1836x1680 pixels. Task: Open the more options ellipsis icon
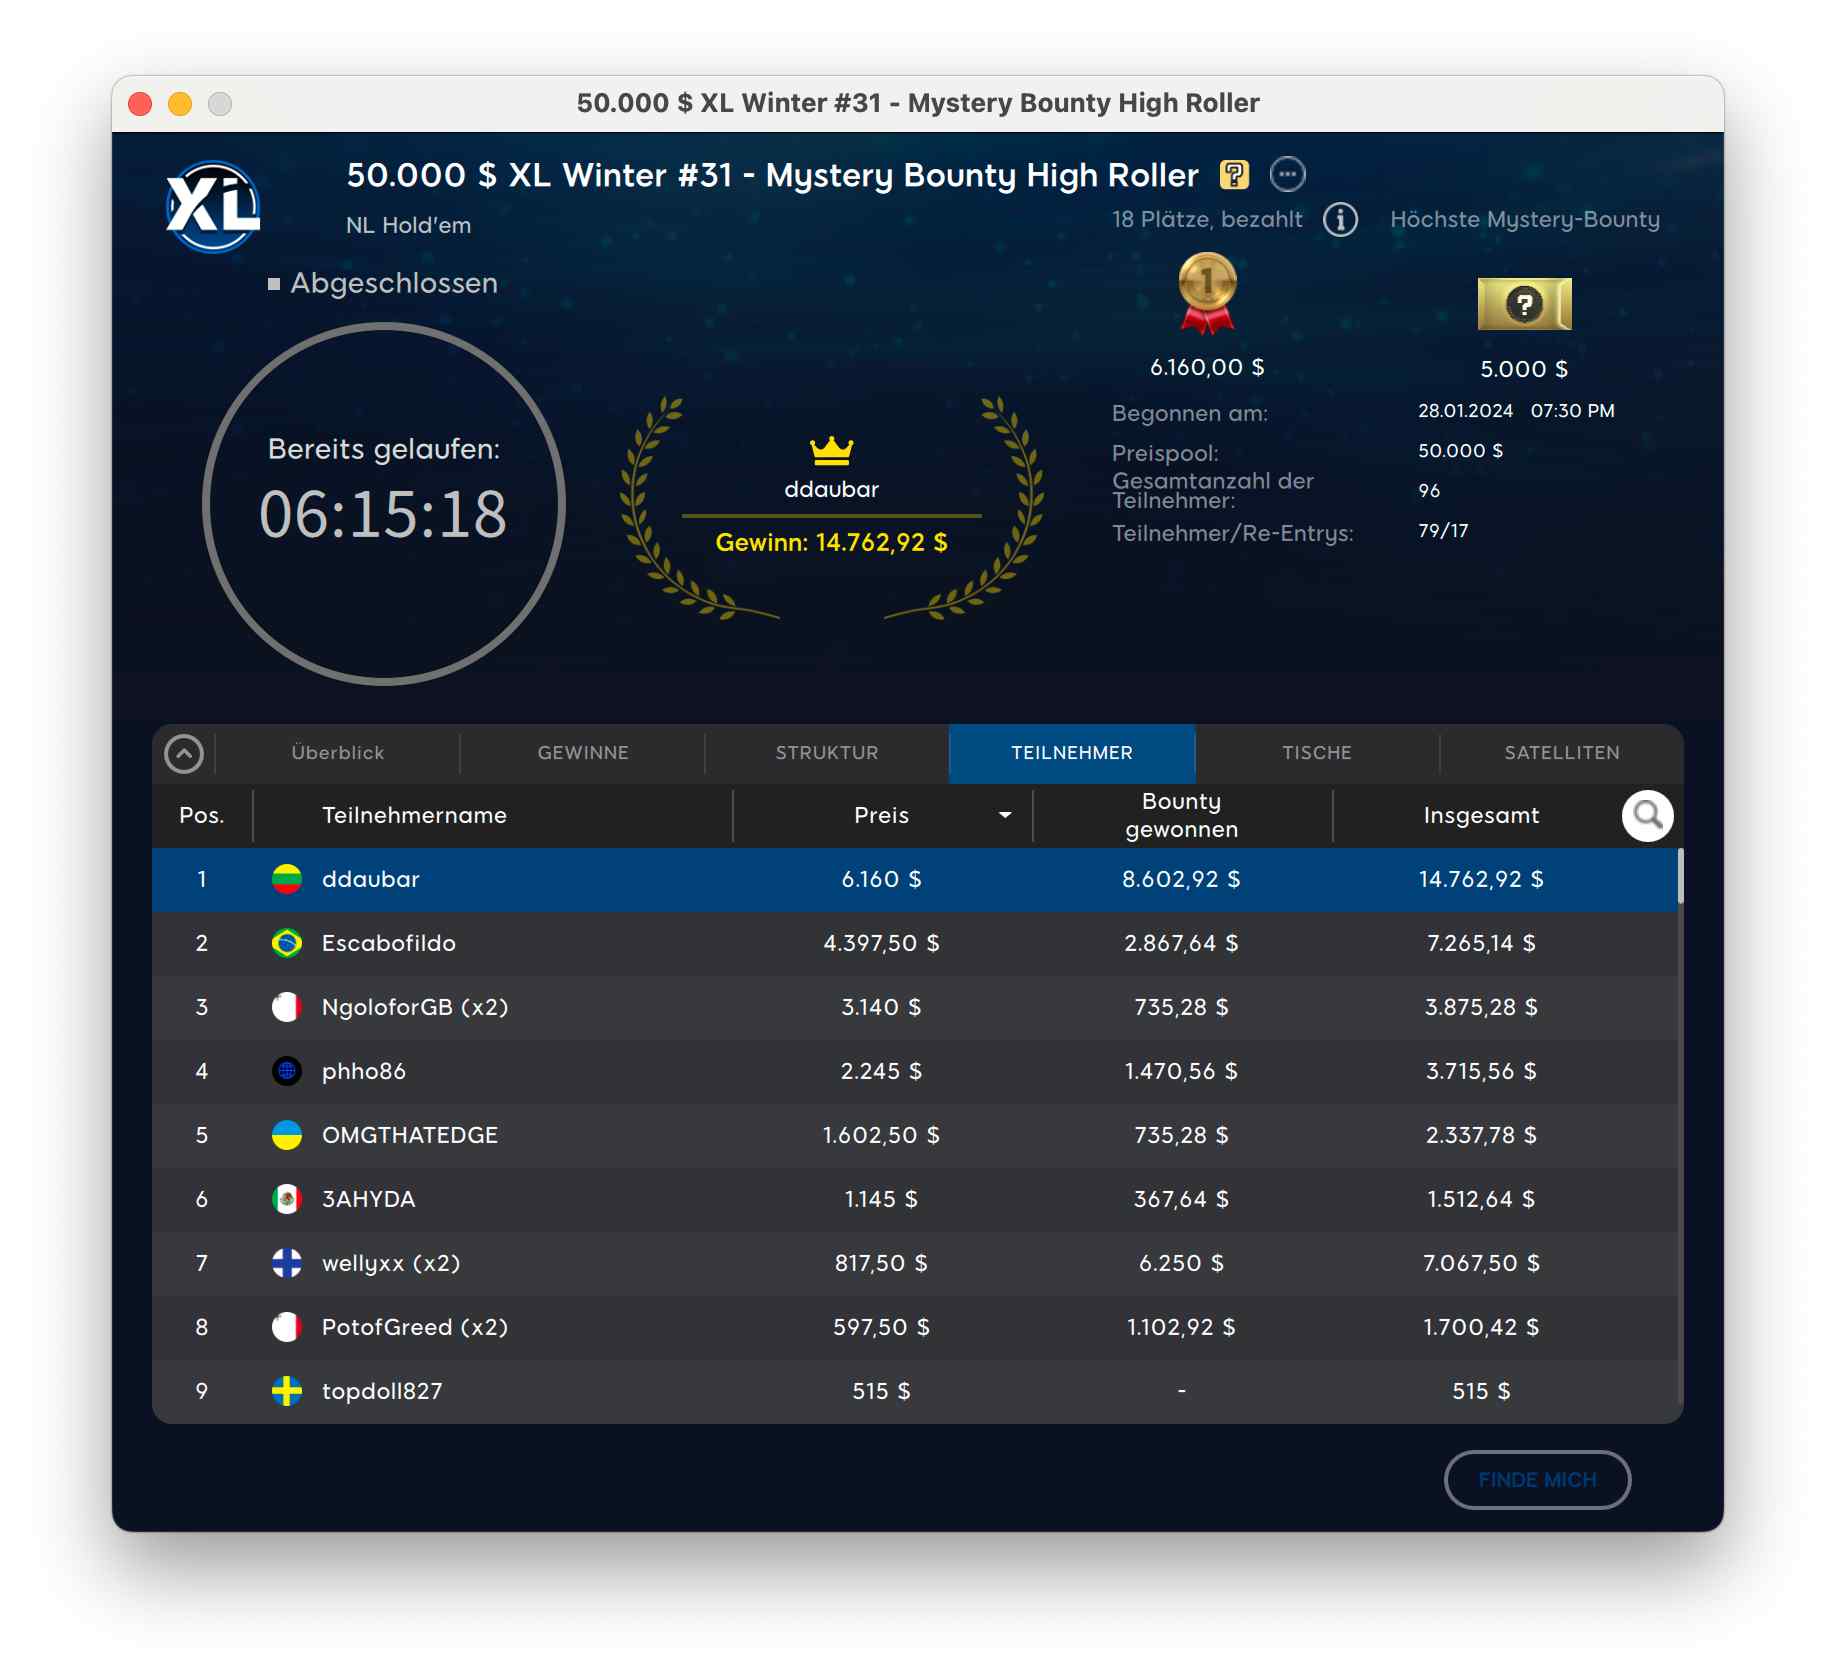pos(1287,175)
